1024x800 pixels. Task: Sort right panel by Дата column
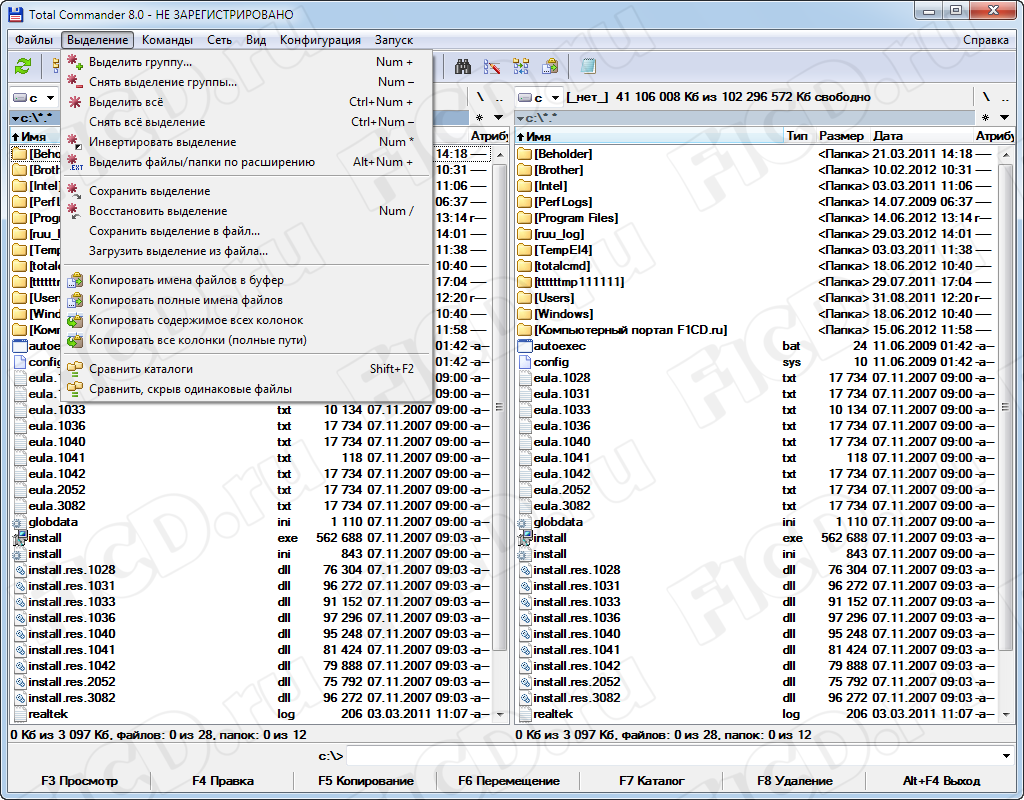pos(921,136)
